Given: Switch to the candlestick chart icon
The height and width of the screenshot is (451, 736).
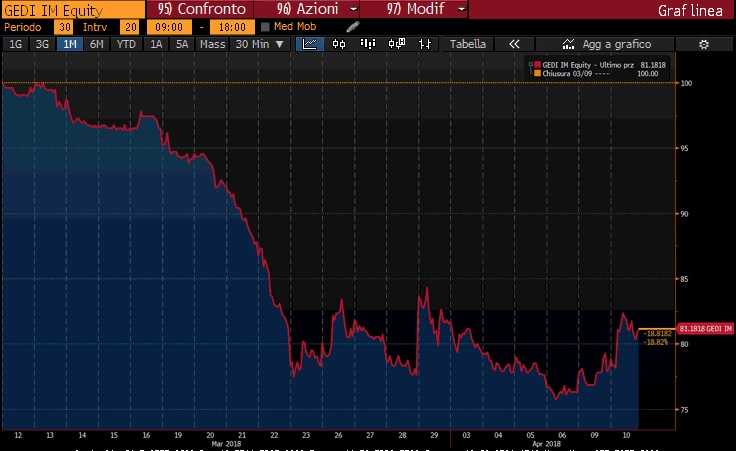Looking at the screenshot, I should (x=339, y=44).
